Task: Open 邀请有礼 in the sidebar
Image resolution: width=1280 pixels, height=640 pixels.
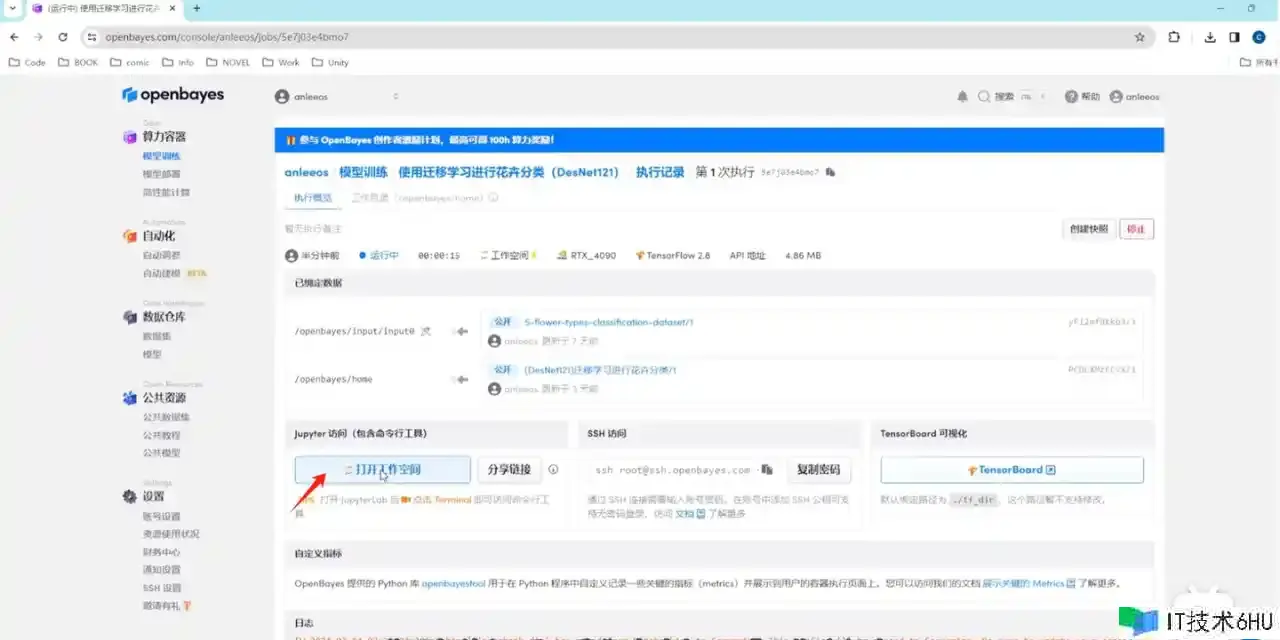Action: click(x=166, y=606)
